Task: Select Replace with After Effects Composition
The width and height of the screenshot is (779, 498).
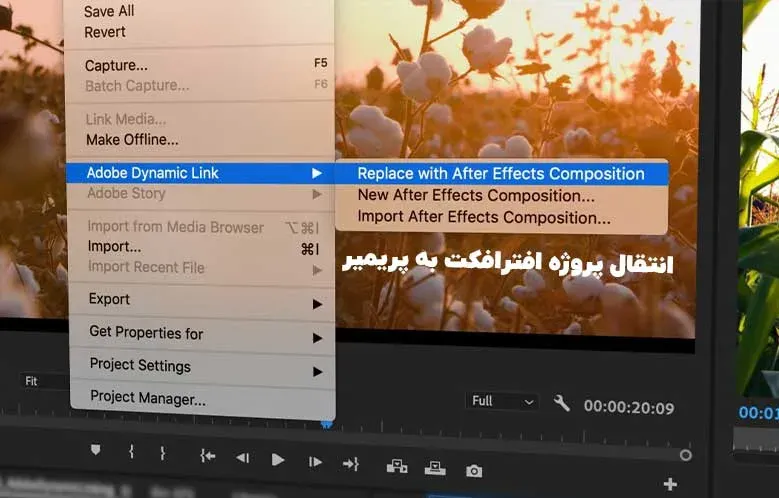Action: pyautogui.click(x=501, y=174)
